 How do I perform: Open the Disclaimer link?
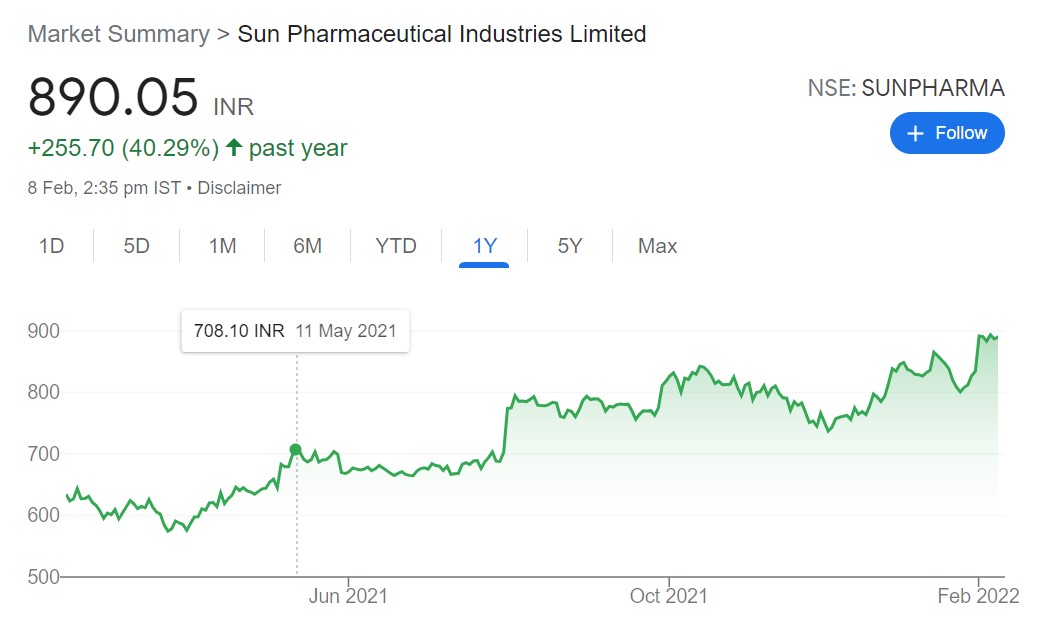tap(239, 188)
